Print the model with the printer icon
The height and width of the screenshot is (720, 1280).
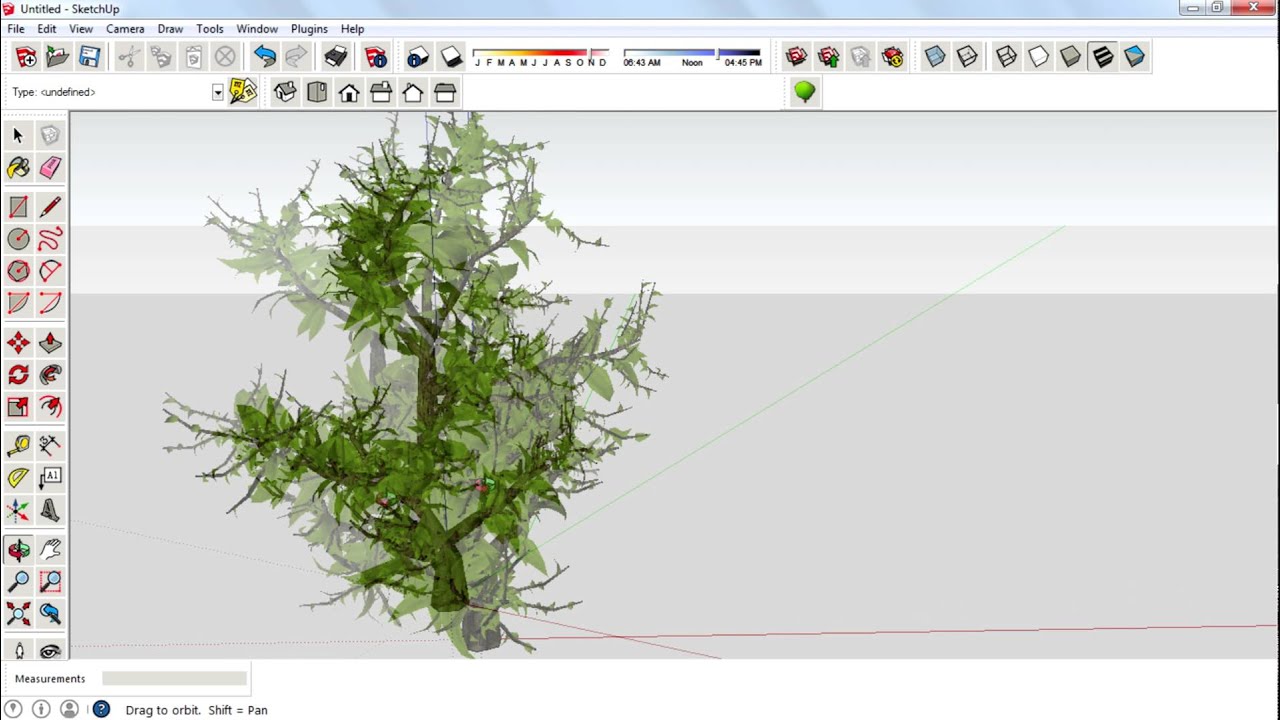click(x=336, y=57)
